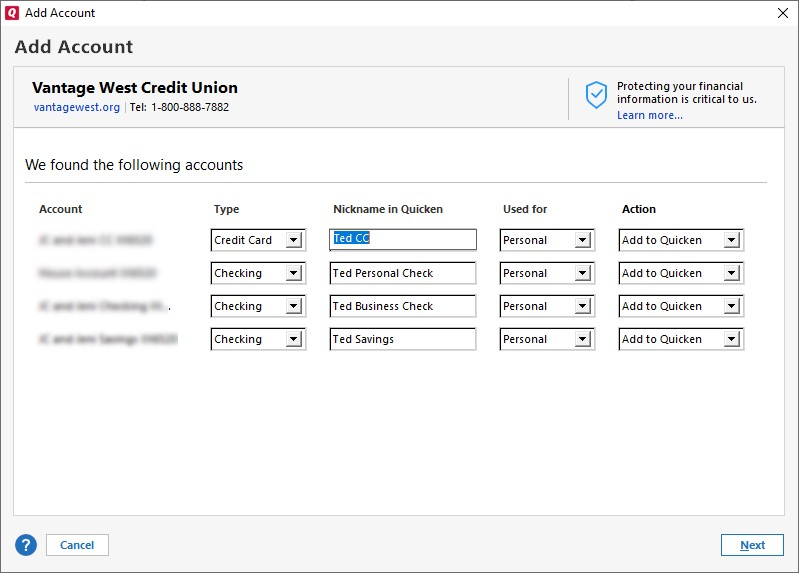The height and width of the screenshot is (573, 799).
Task: Expand Action dropdown for Ted Business Check
Action: [731, 306]
